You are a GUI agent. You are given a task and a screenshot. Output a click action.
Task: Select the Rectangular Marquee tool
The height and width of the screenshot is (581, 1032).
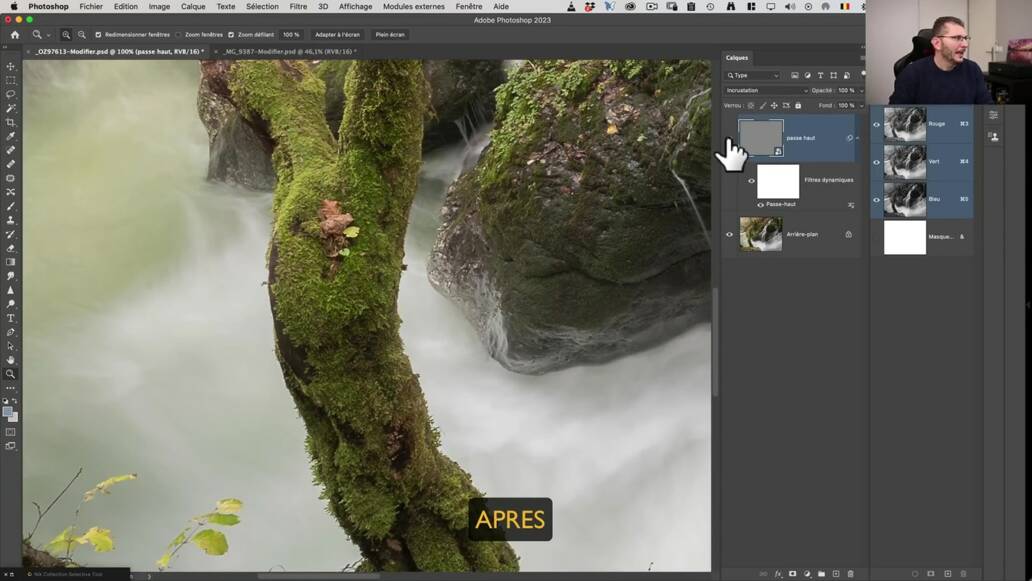tap(11, 80)
